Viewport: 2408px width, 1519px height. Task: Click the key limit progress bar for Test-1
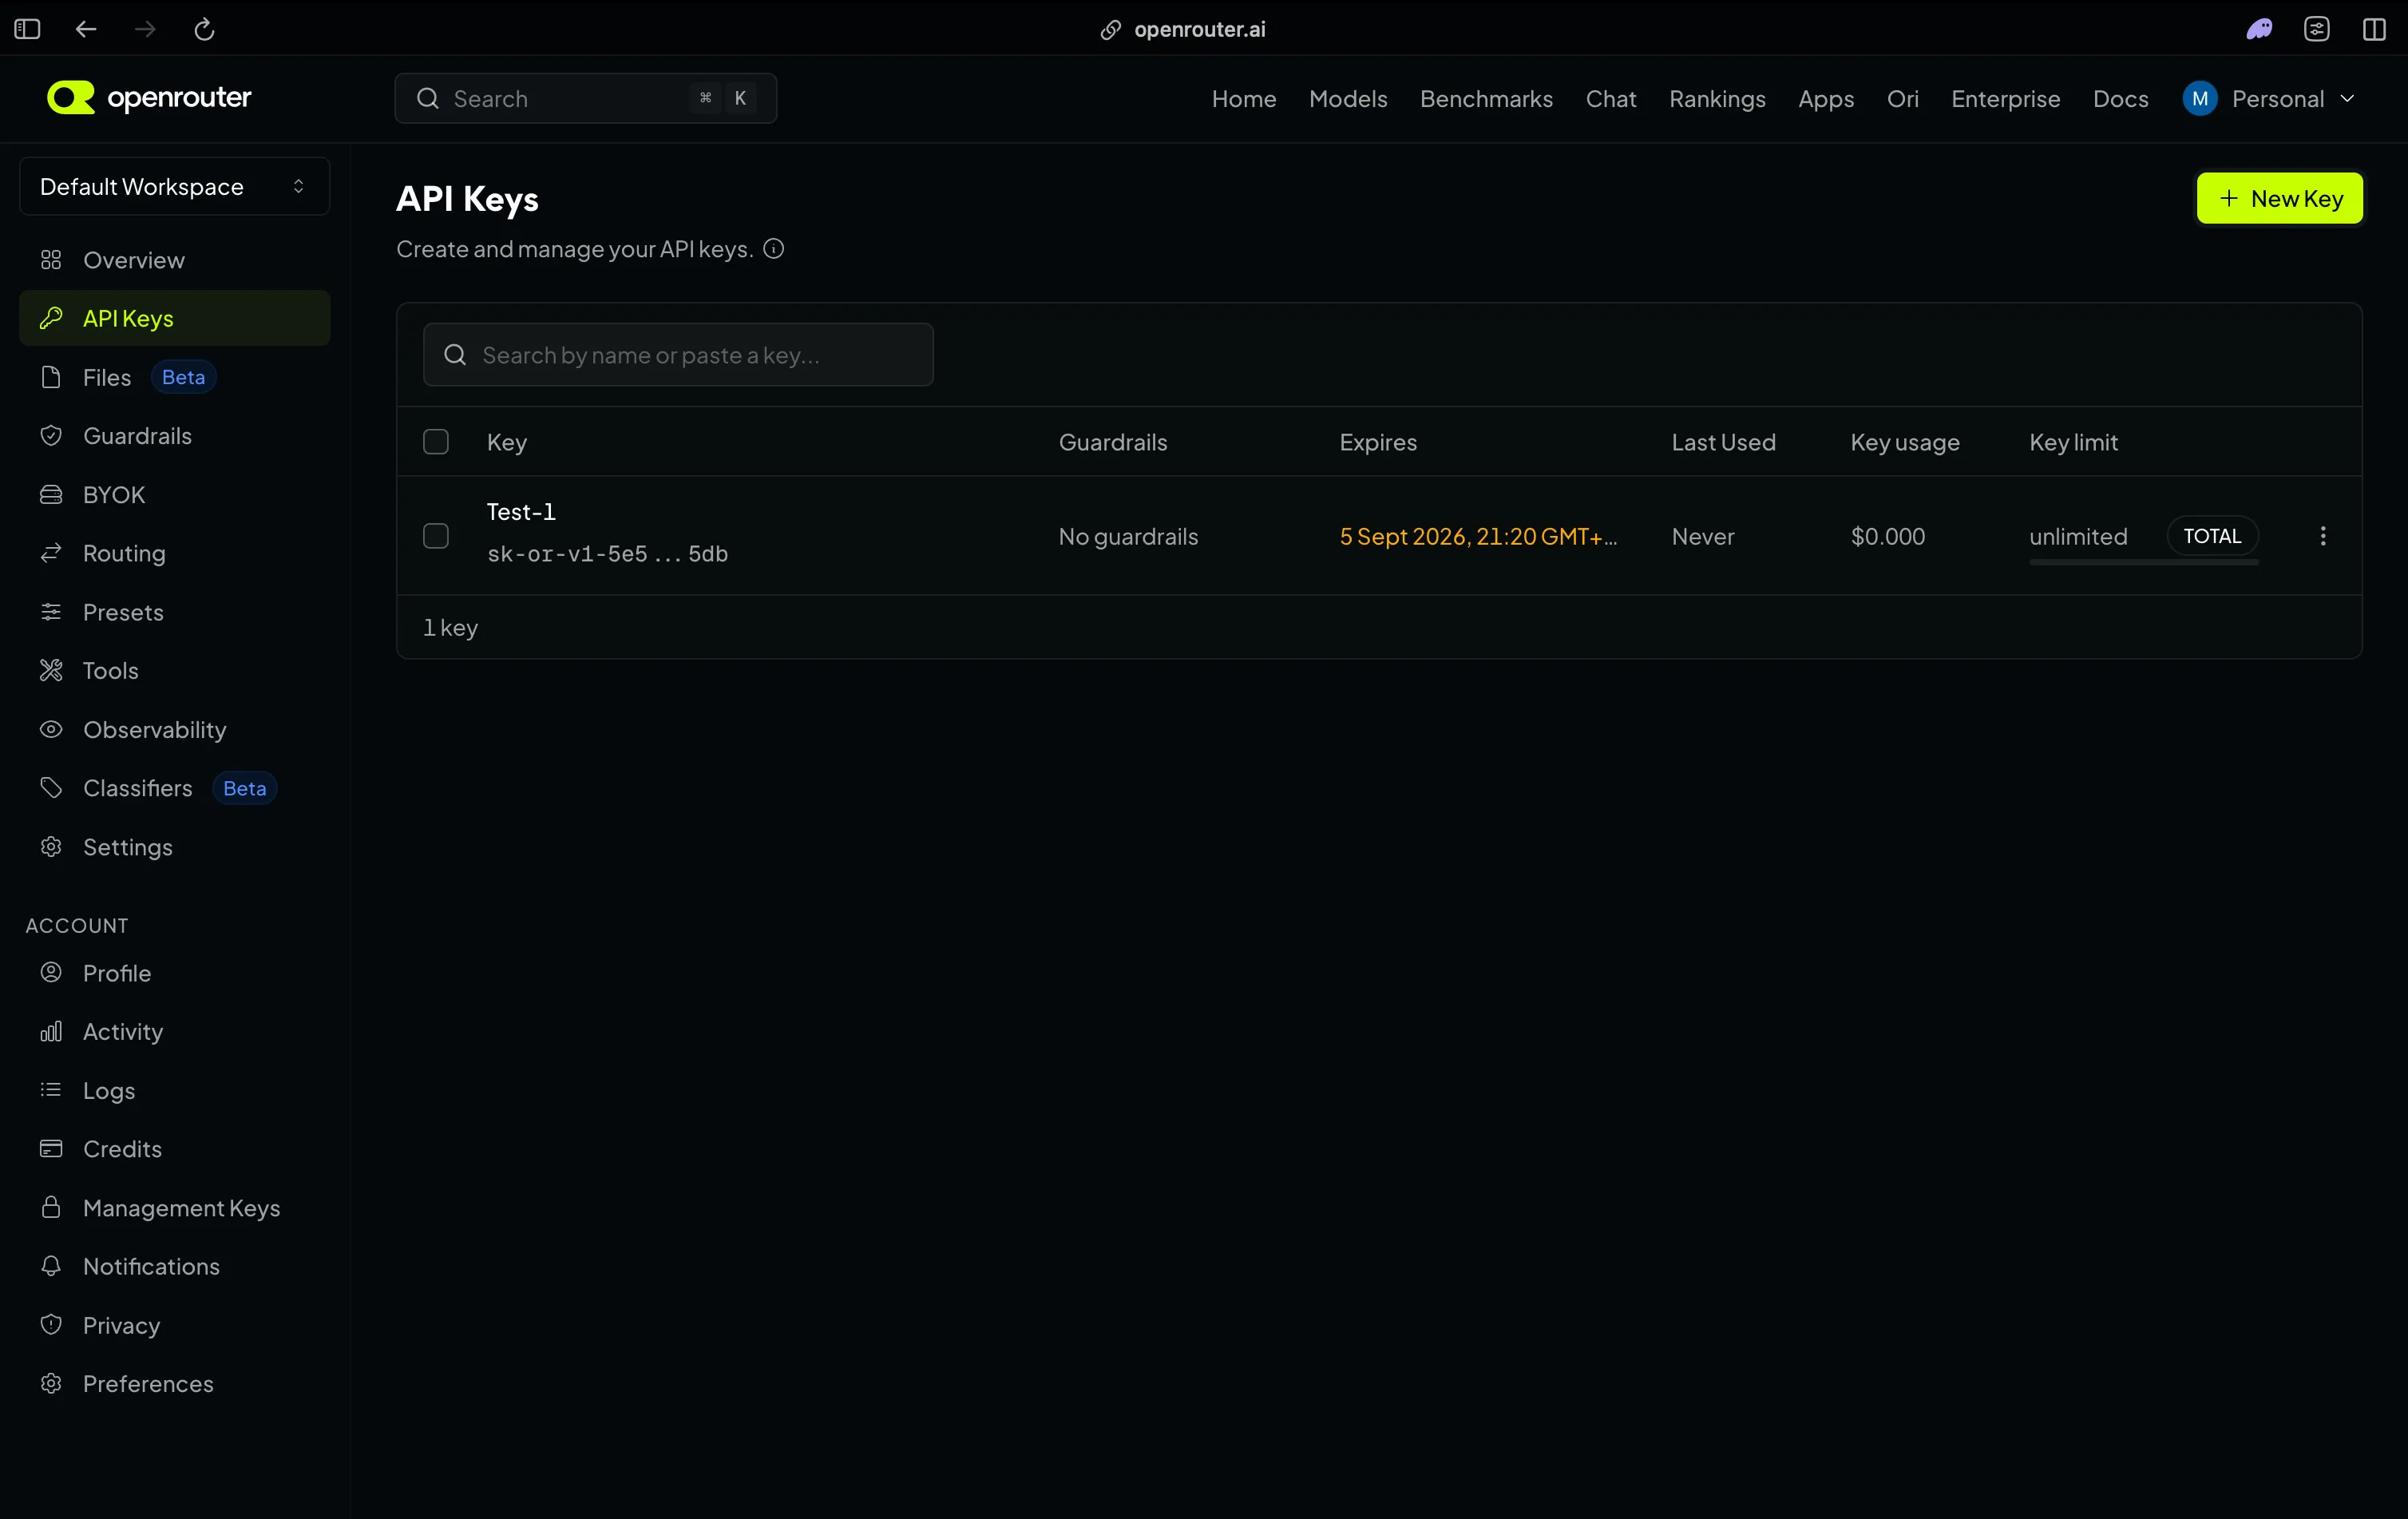2143,562
